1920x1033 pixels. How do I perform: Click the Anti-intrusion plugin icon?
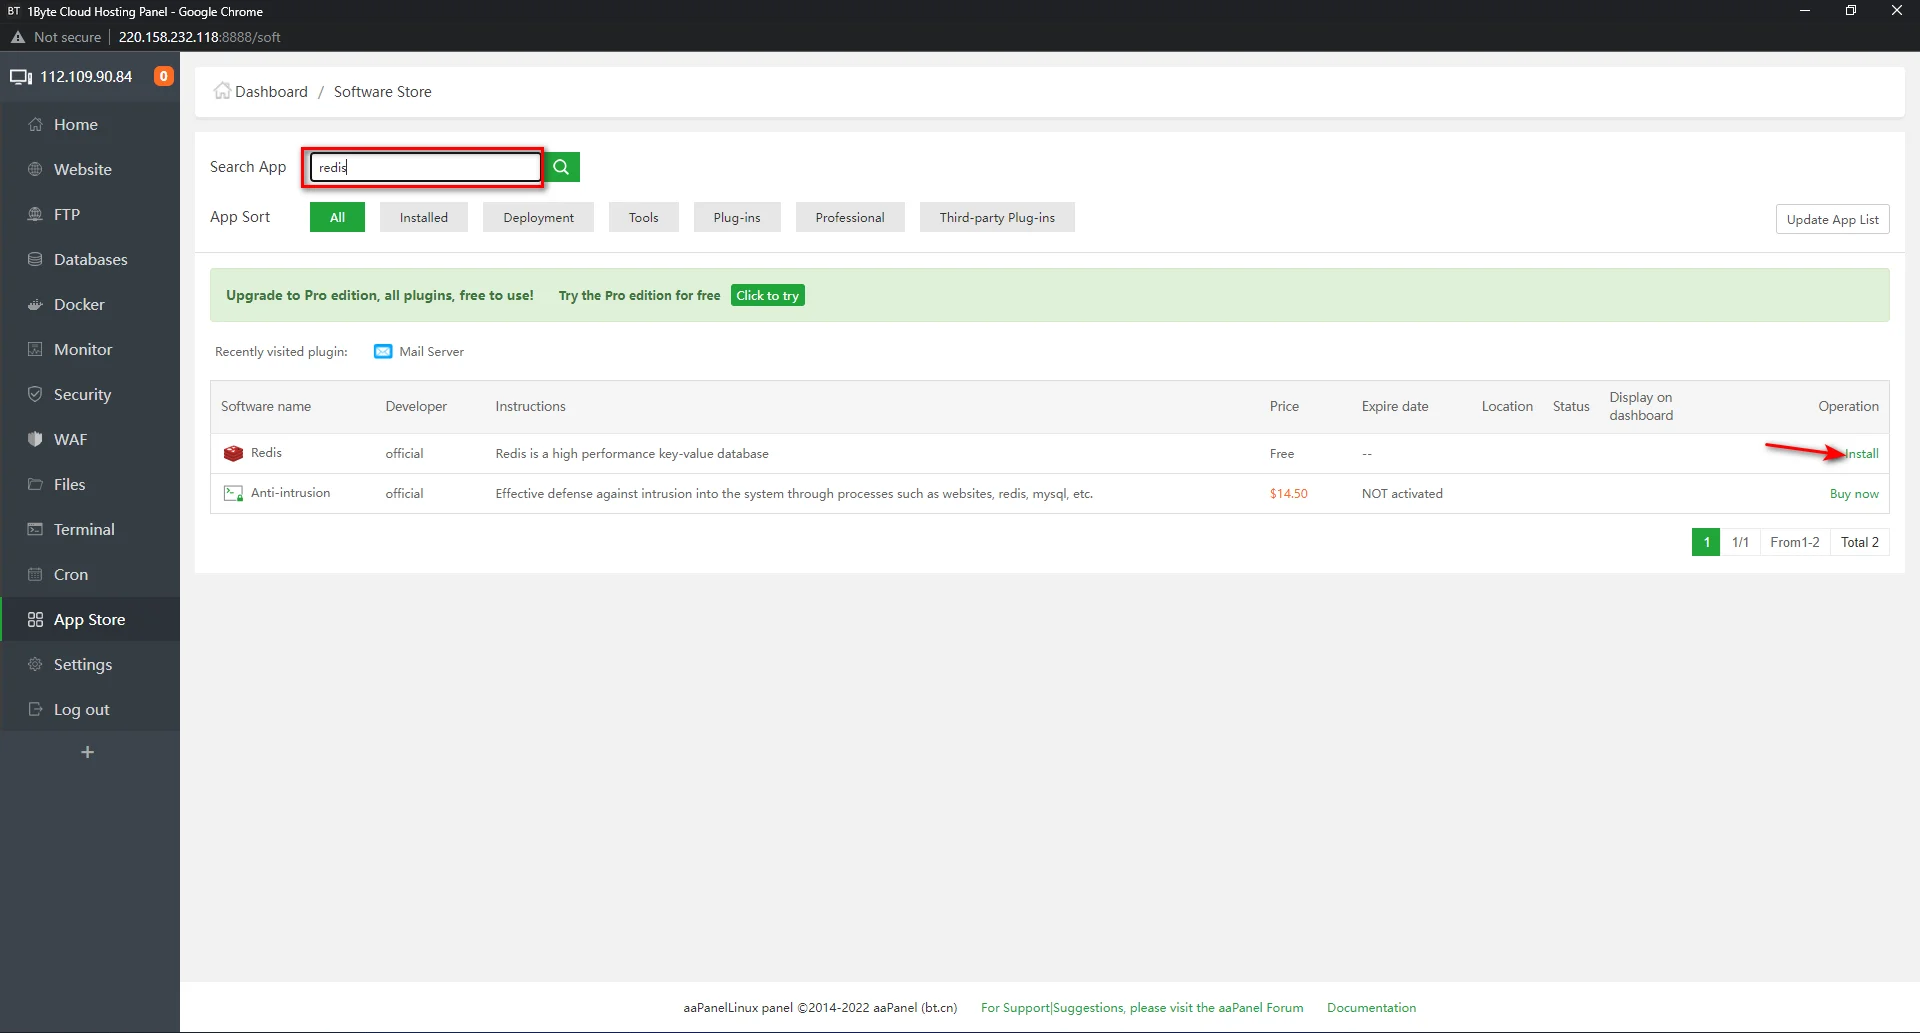pyautogui.click(x=233, y=494)
